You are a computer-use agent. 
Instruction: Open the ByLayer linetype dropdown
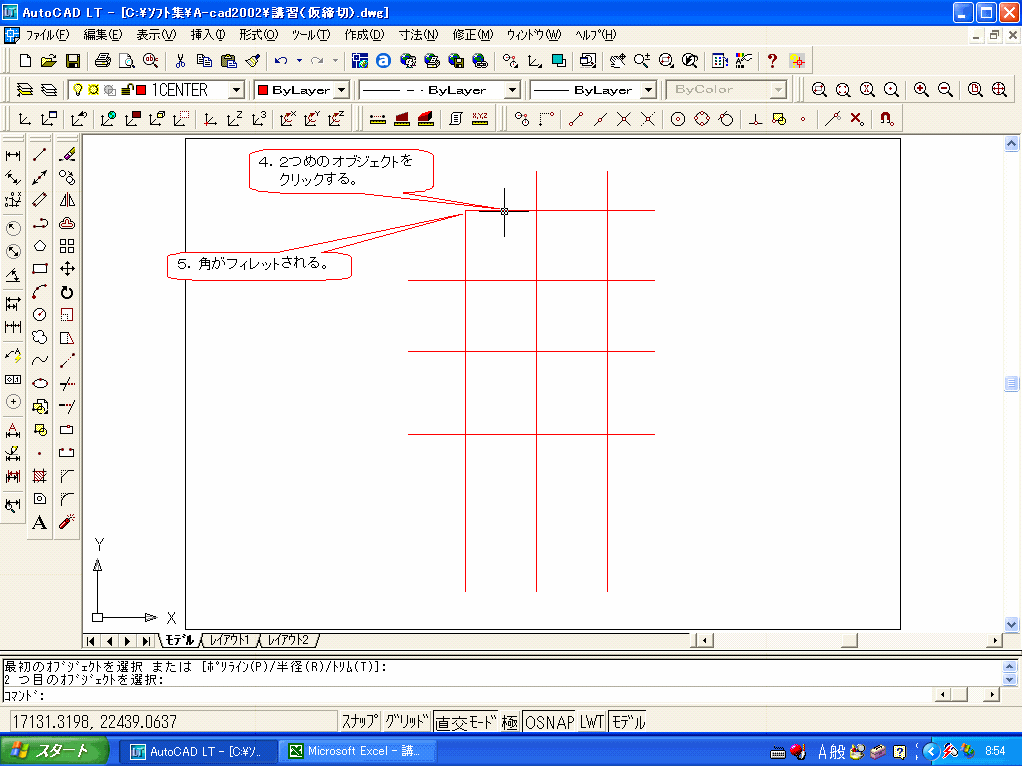point(513,90)
